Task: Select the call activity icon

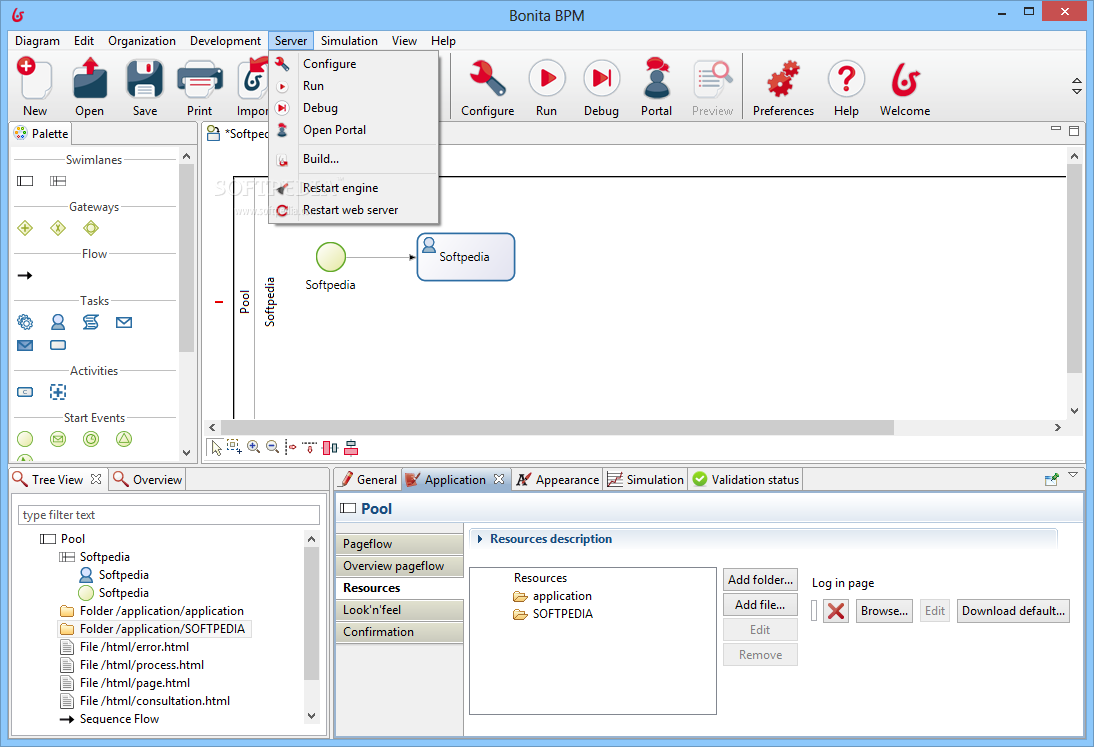Action: [25, 392]
